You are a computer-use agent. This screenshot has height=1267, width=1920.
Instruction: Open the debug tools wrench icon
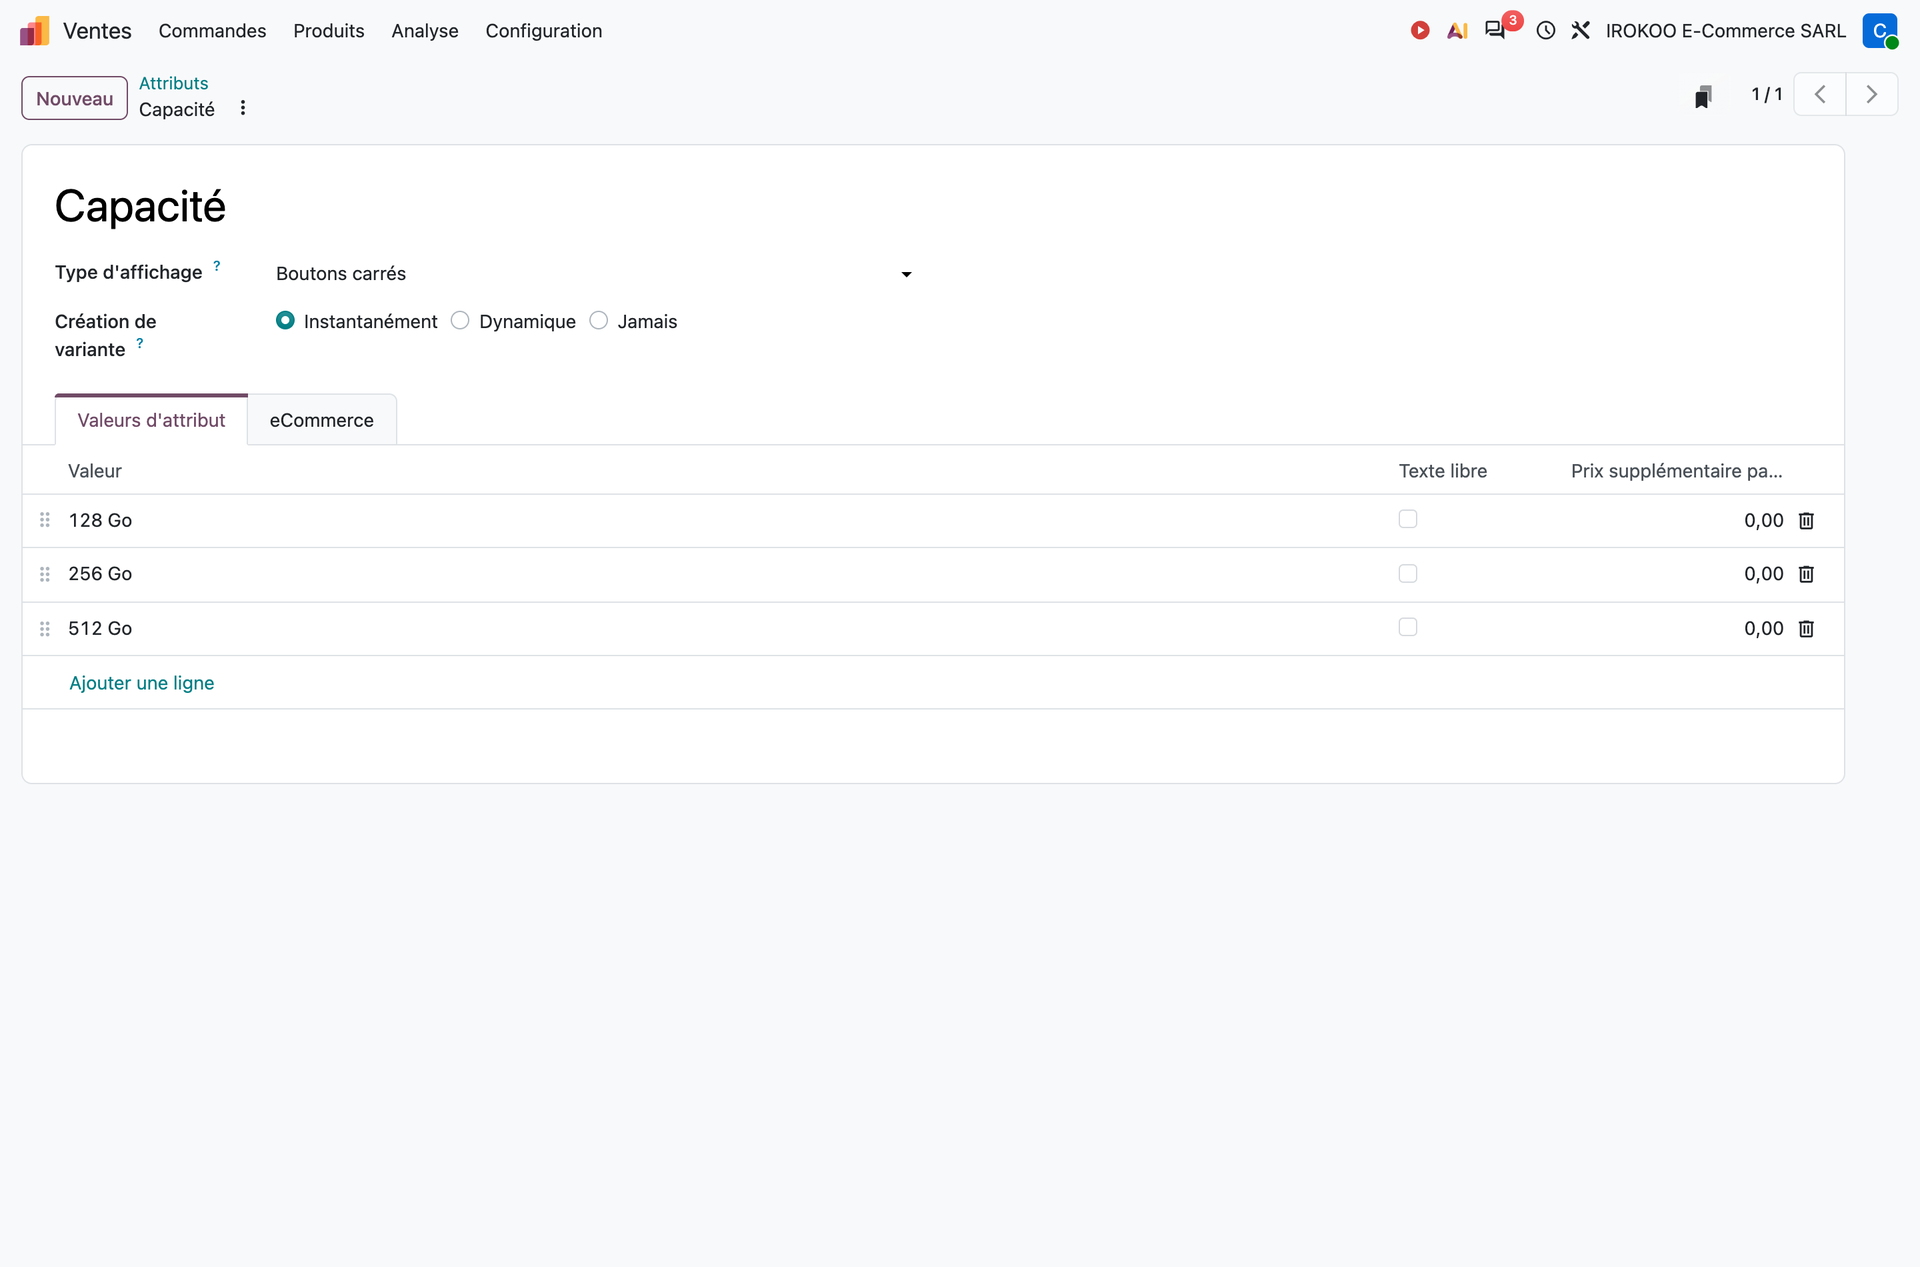1581,31
